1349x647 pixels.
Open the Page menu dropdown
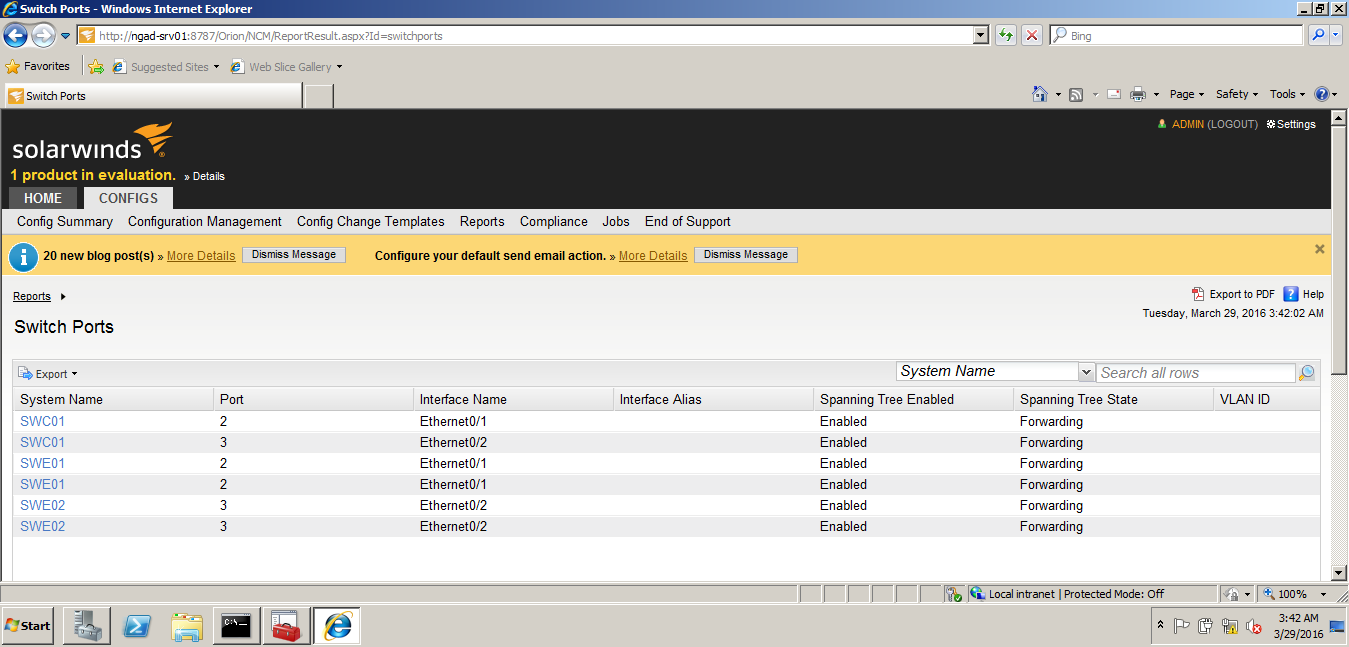1187,94
